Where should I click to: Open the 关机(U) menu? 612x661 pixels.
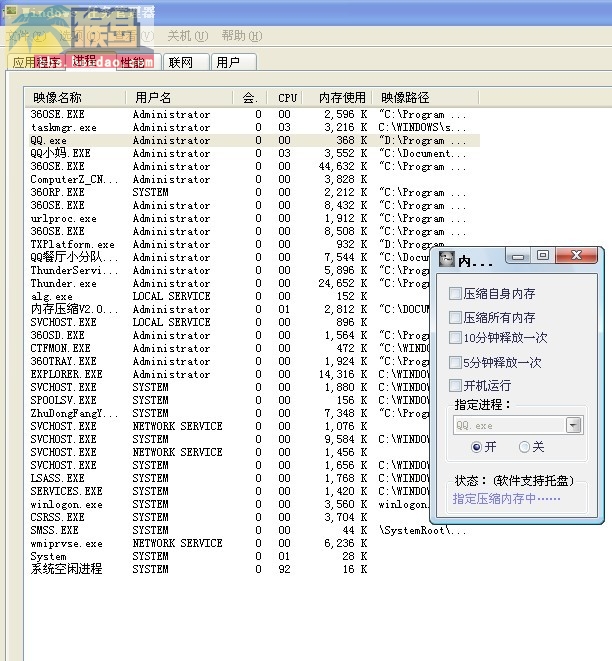click(x=188, y=36)
